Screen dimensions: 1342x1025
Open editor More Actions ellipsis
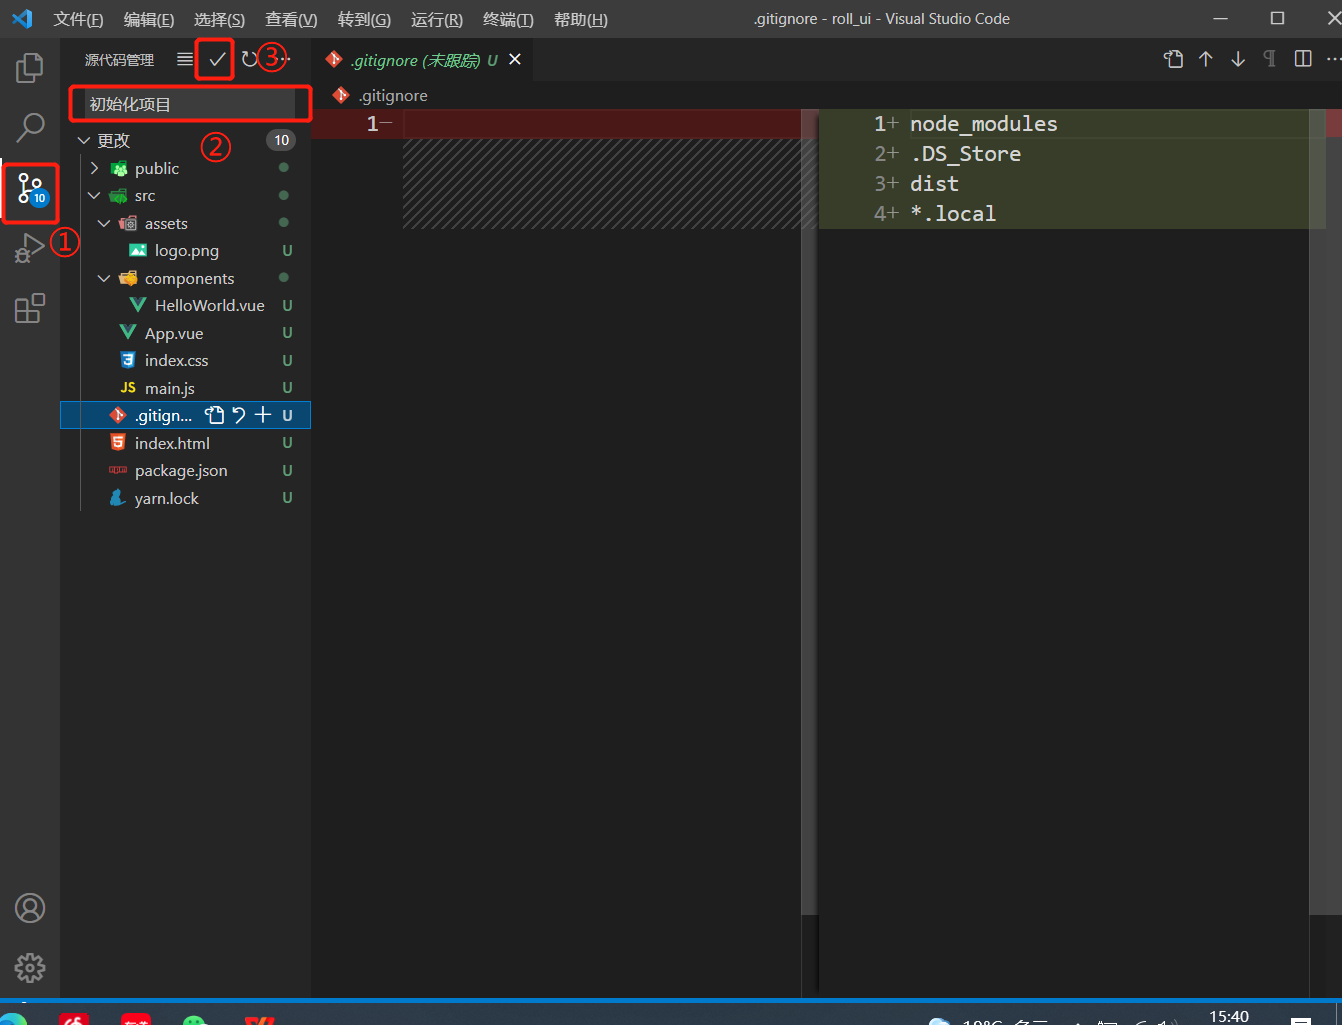(1334, 59)
